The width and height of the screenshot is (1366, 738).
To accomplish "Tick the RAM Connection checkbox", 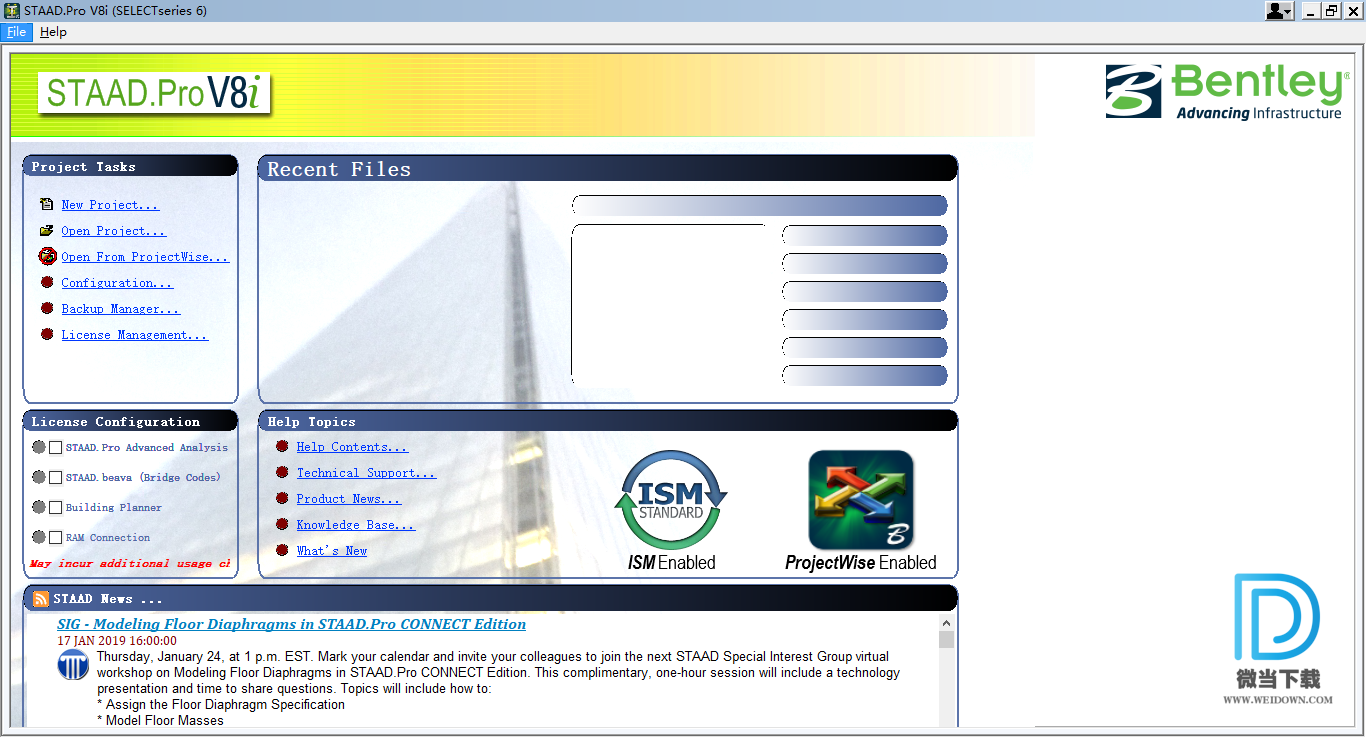I will coord(56,538).
